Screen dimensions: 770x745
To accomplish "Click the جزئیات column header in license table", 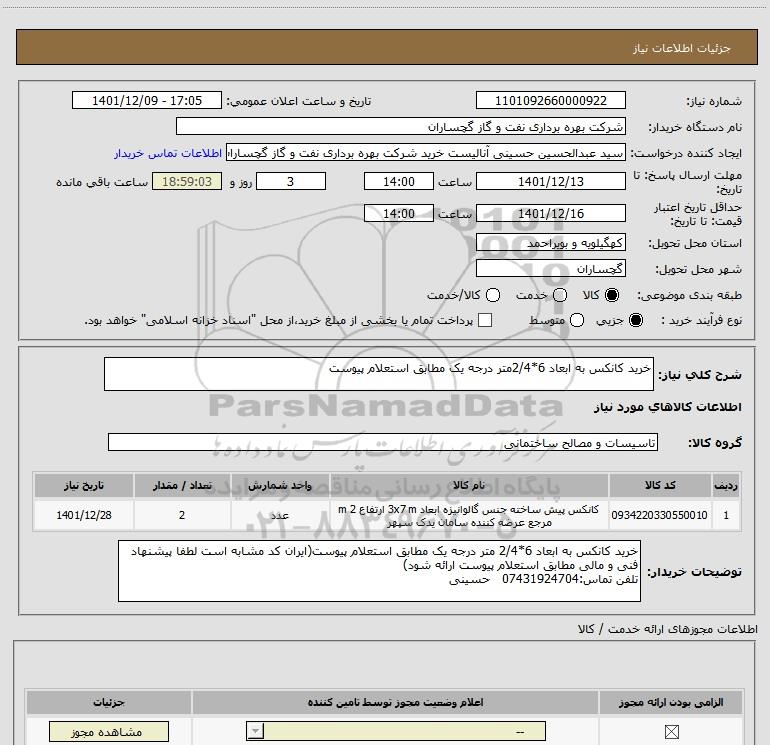I will click(109, 703).
